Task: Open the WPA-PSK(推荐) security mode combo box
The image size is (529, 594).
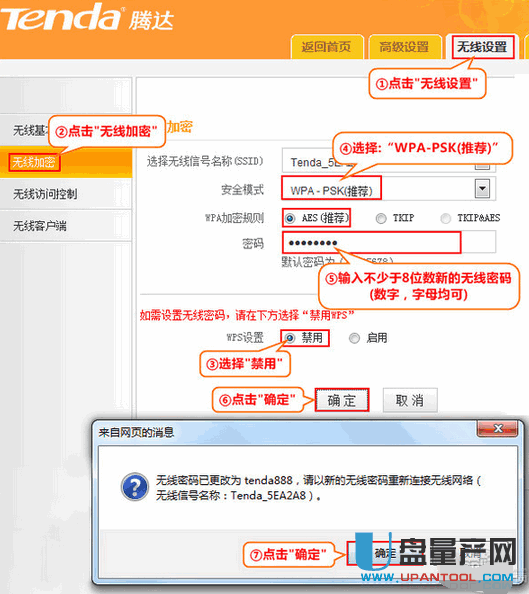Action: point(388,189)
